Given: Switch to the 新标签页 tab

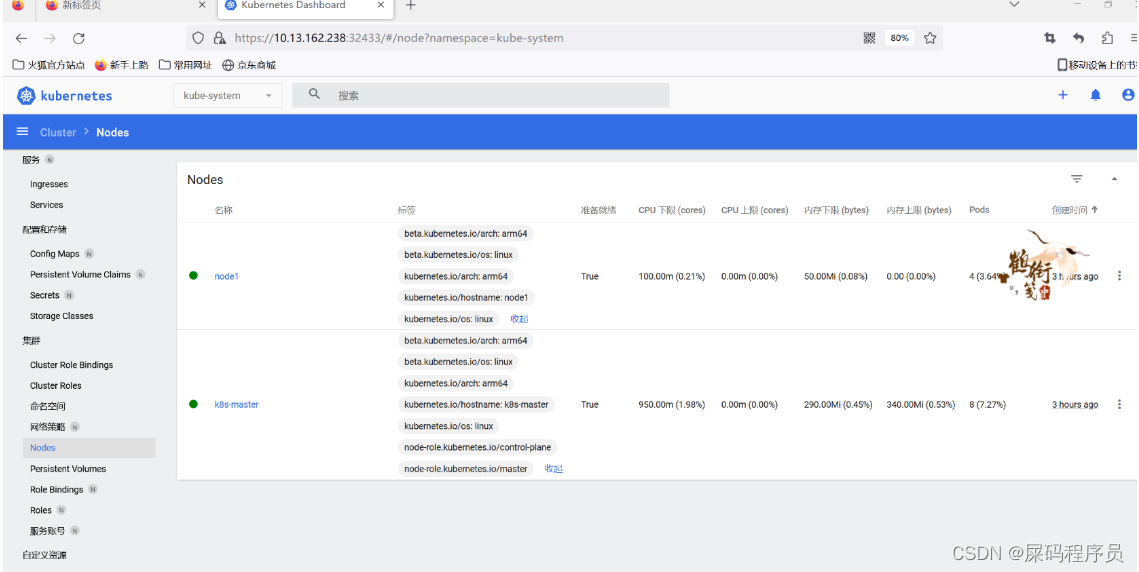Looking at the screenshot, I should pyautogui.click(x=125, y=6).
